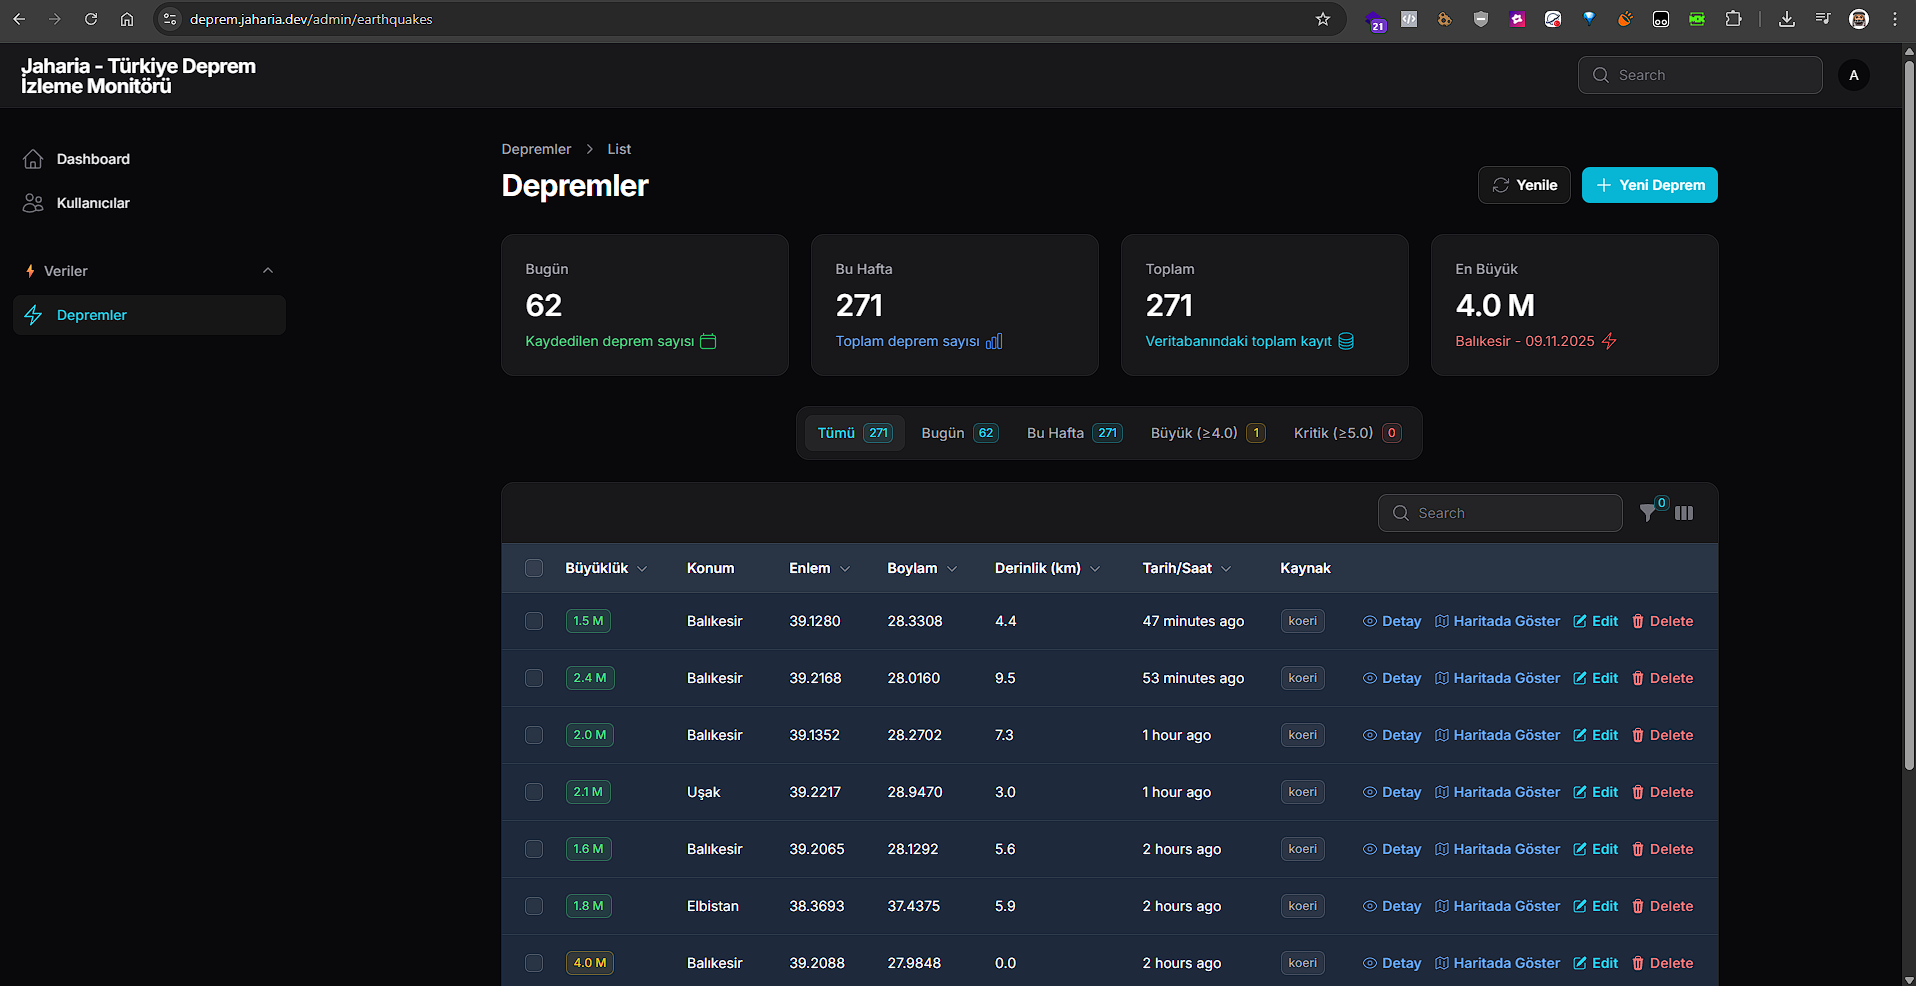
Task: Collapse the Veriler sidebar group
Action: click(267, 271)
